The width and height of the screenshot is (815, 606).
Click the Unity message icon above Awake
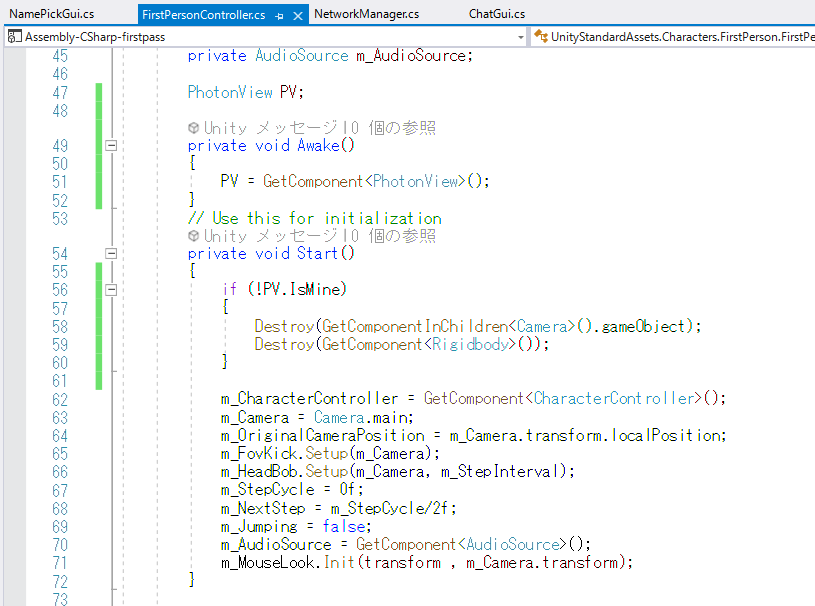194,128
